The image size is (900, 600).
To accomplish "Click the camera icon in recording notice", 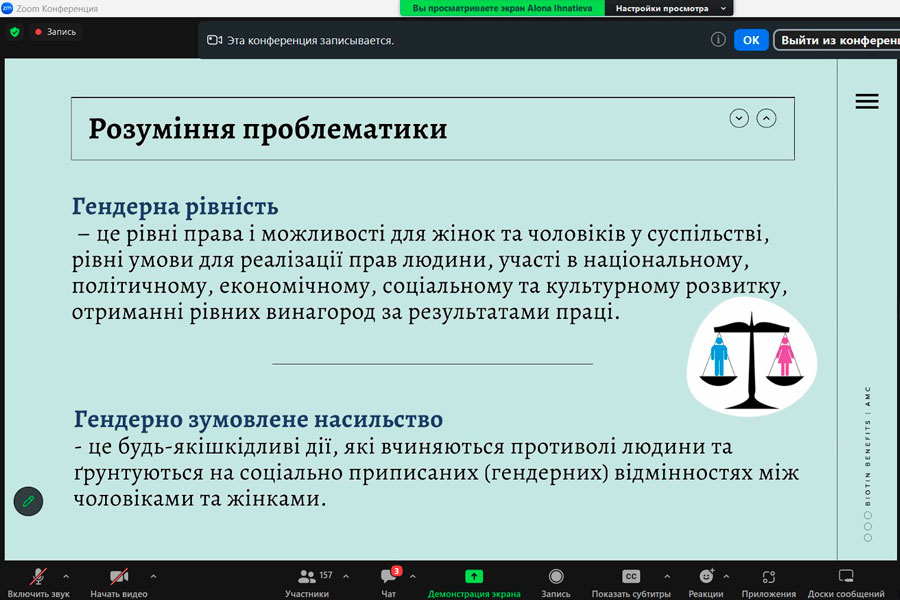I will pyautogui.click(x=214, y=40).
